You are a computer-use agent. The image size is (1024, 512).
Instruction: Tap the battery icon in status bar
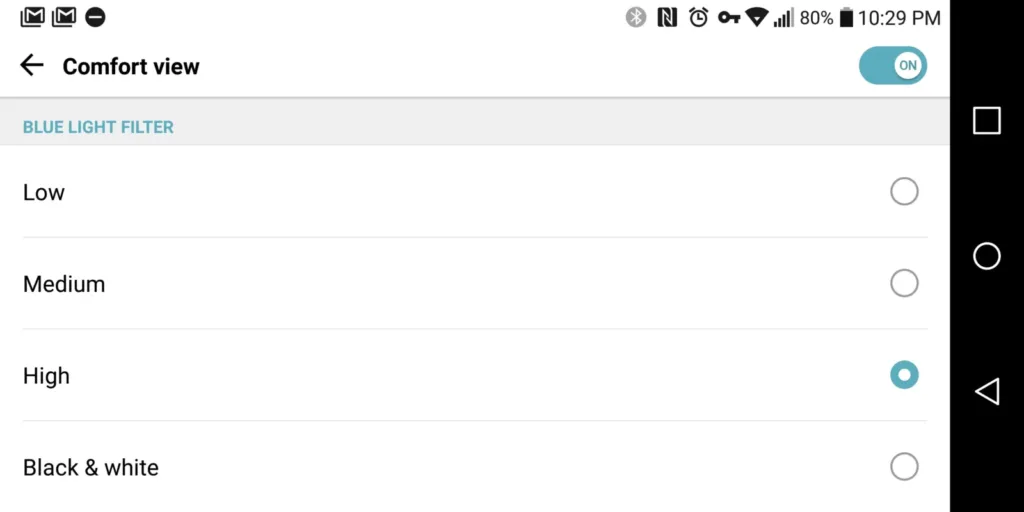(x=846, y=18)
